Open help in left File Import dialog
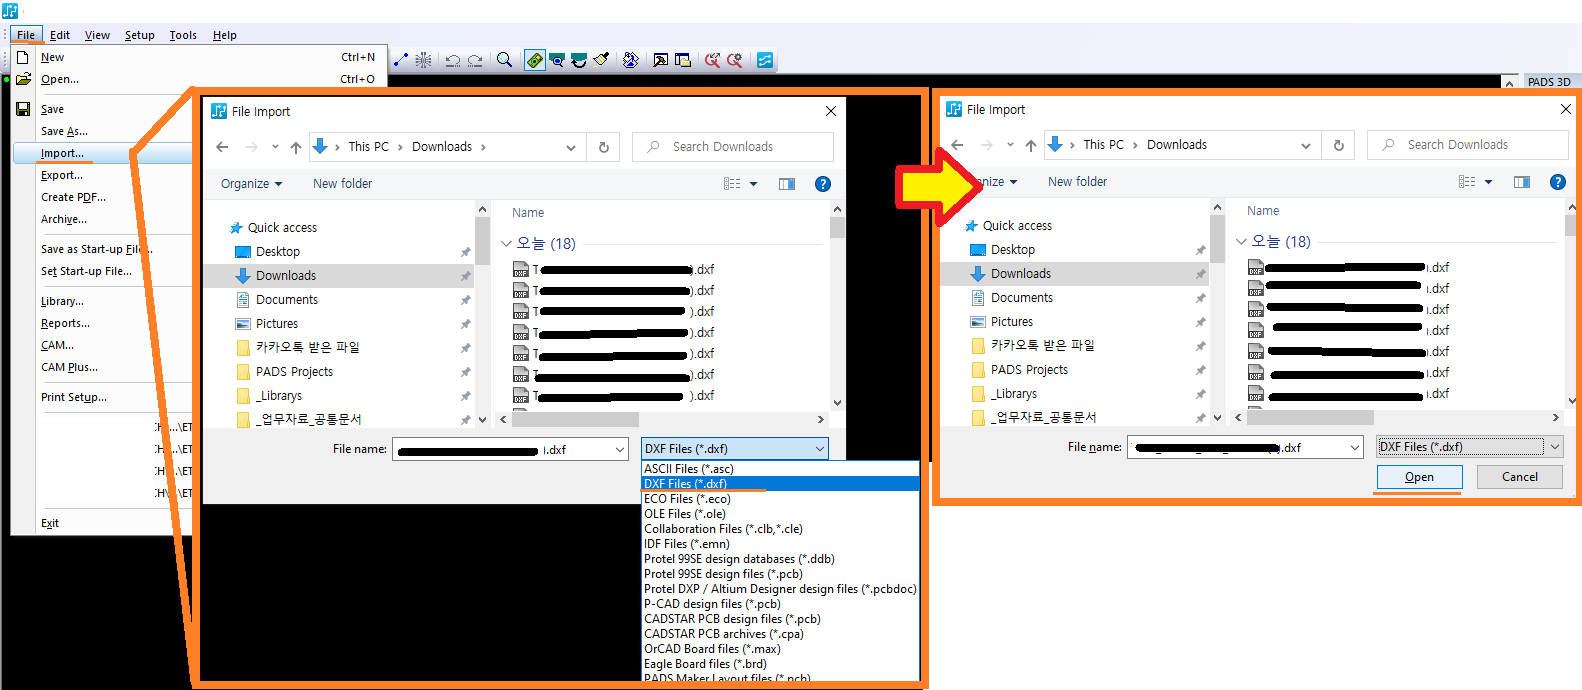Image resolution: width=1582 pixels, height=690 pixels. click(x=823, y=184)
